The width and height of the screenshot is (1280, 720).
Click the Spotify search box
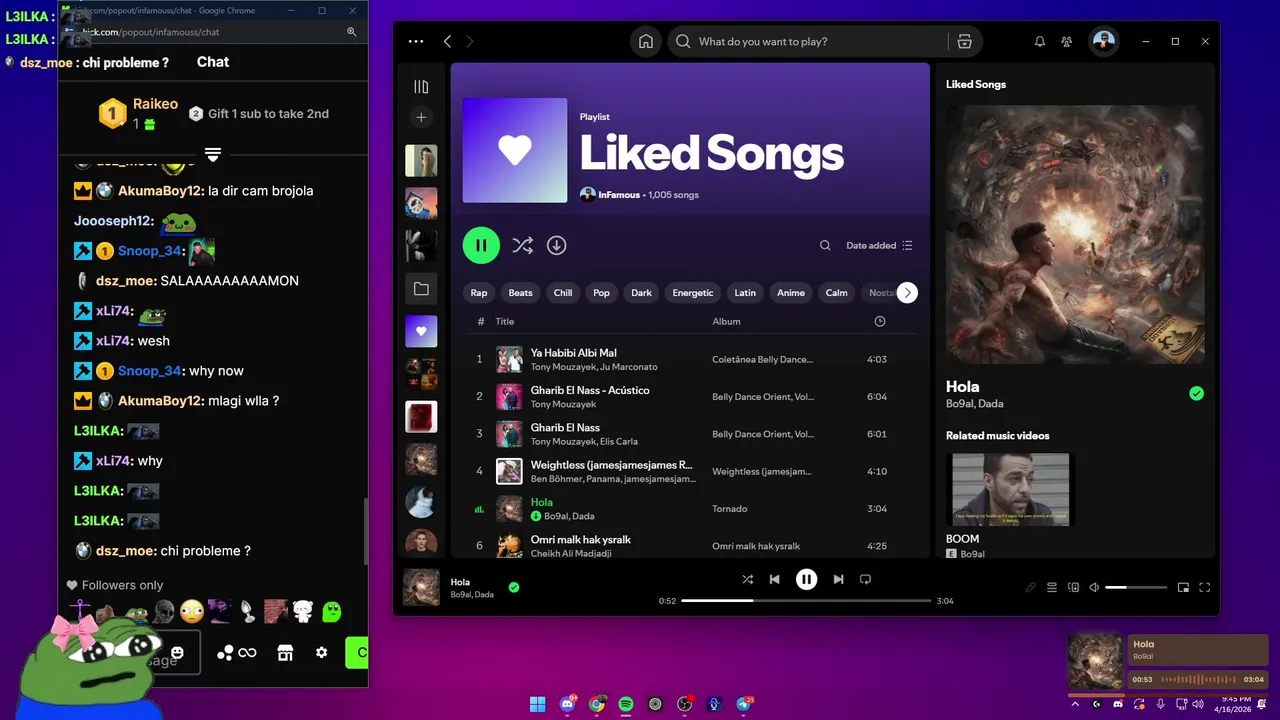coord(808,42)
